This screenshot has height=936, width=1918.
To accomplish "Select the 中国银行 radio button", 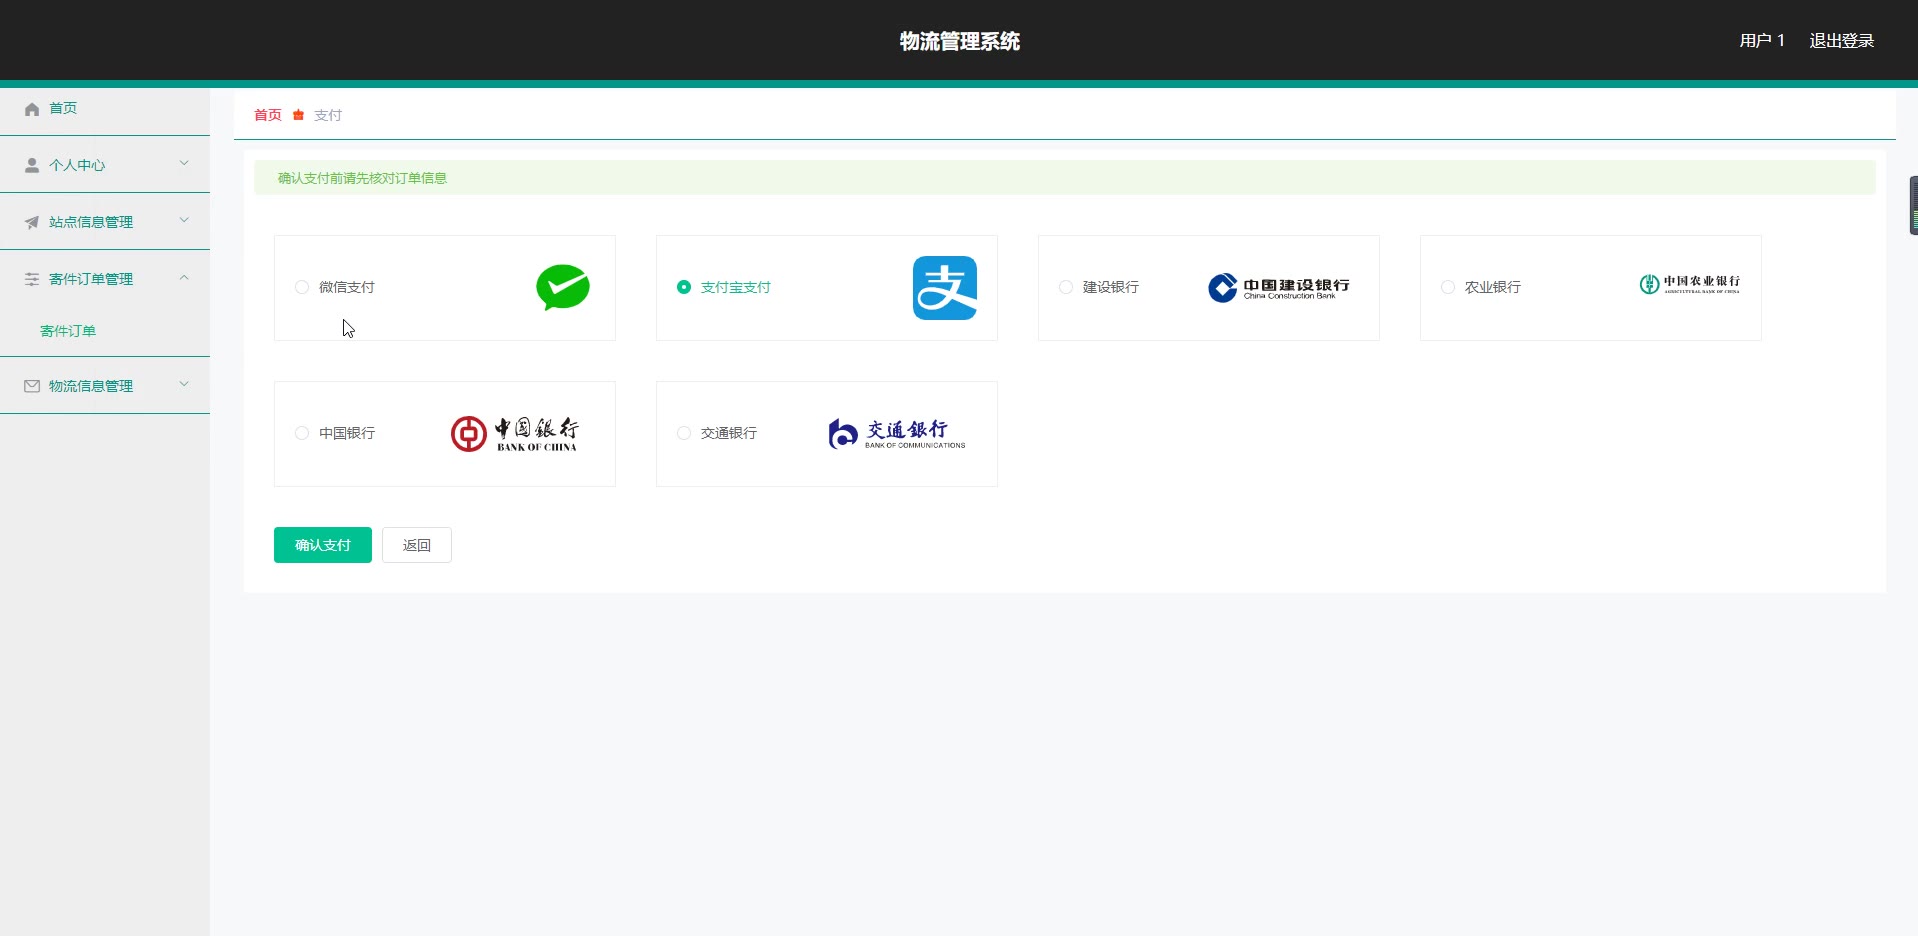I will pyautogui.click(x=302, y=433).
